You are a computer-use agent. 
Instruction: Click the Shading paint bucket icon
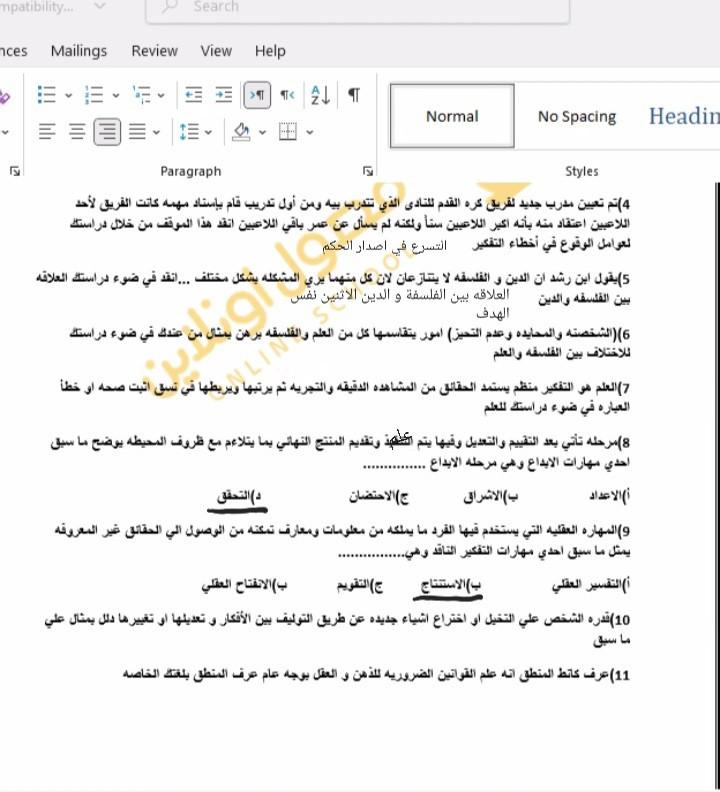(x=242, y=132)
